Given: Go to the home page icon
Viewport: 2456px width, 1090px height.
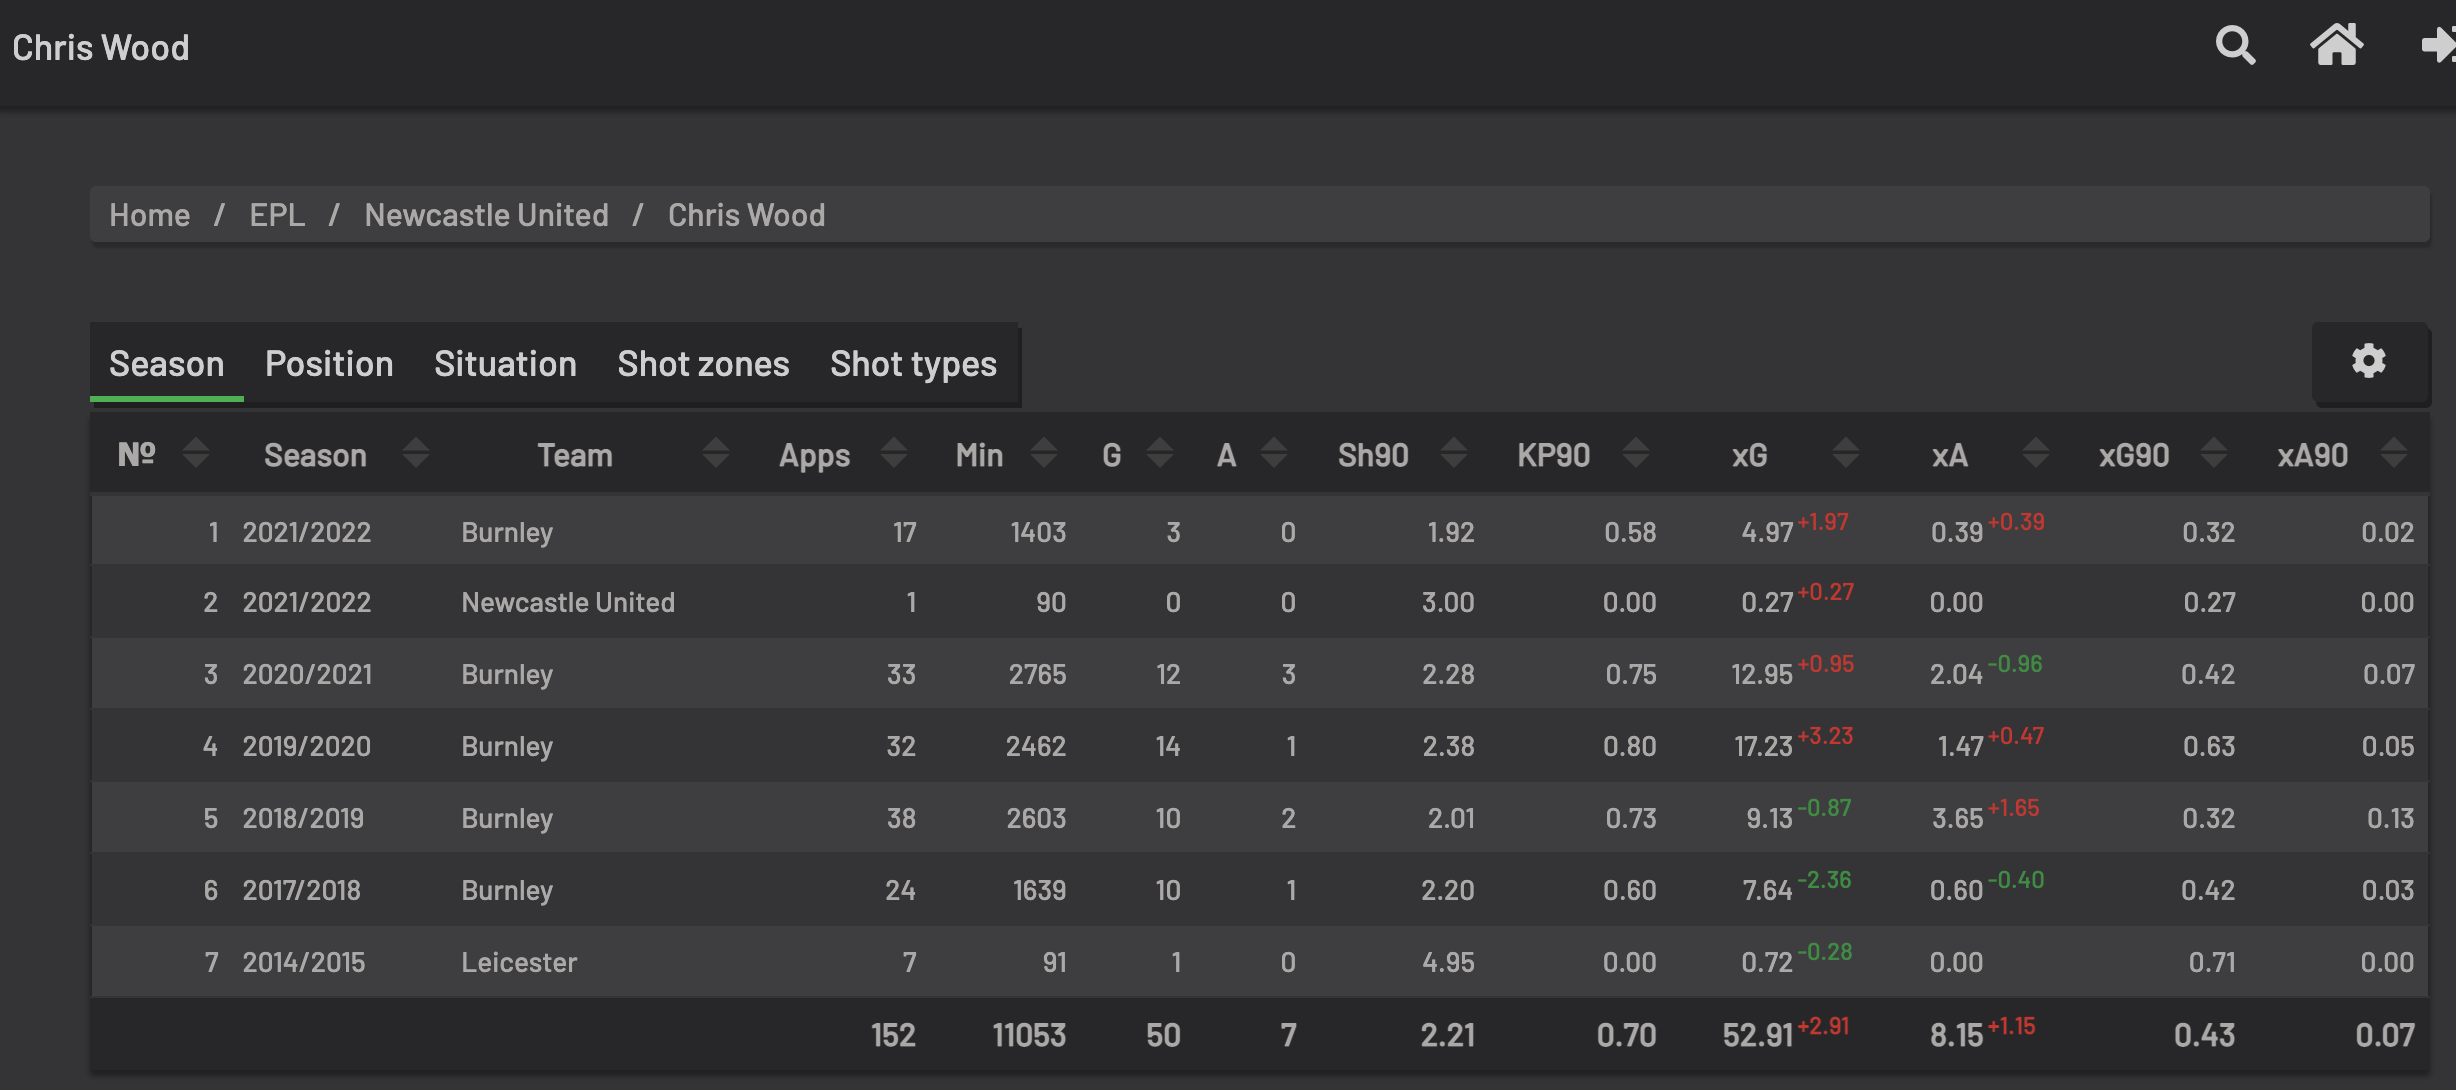Looking at the screenshot, I should 2336,46.
